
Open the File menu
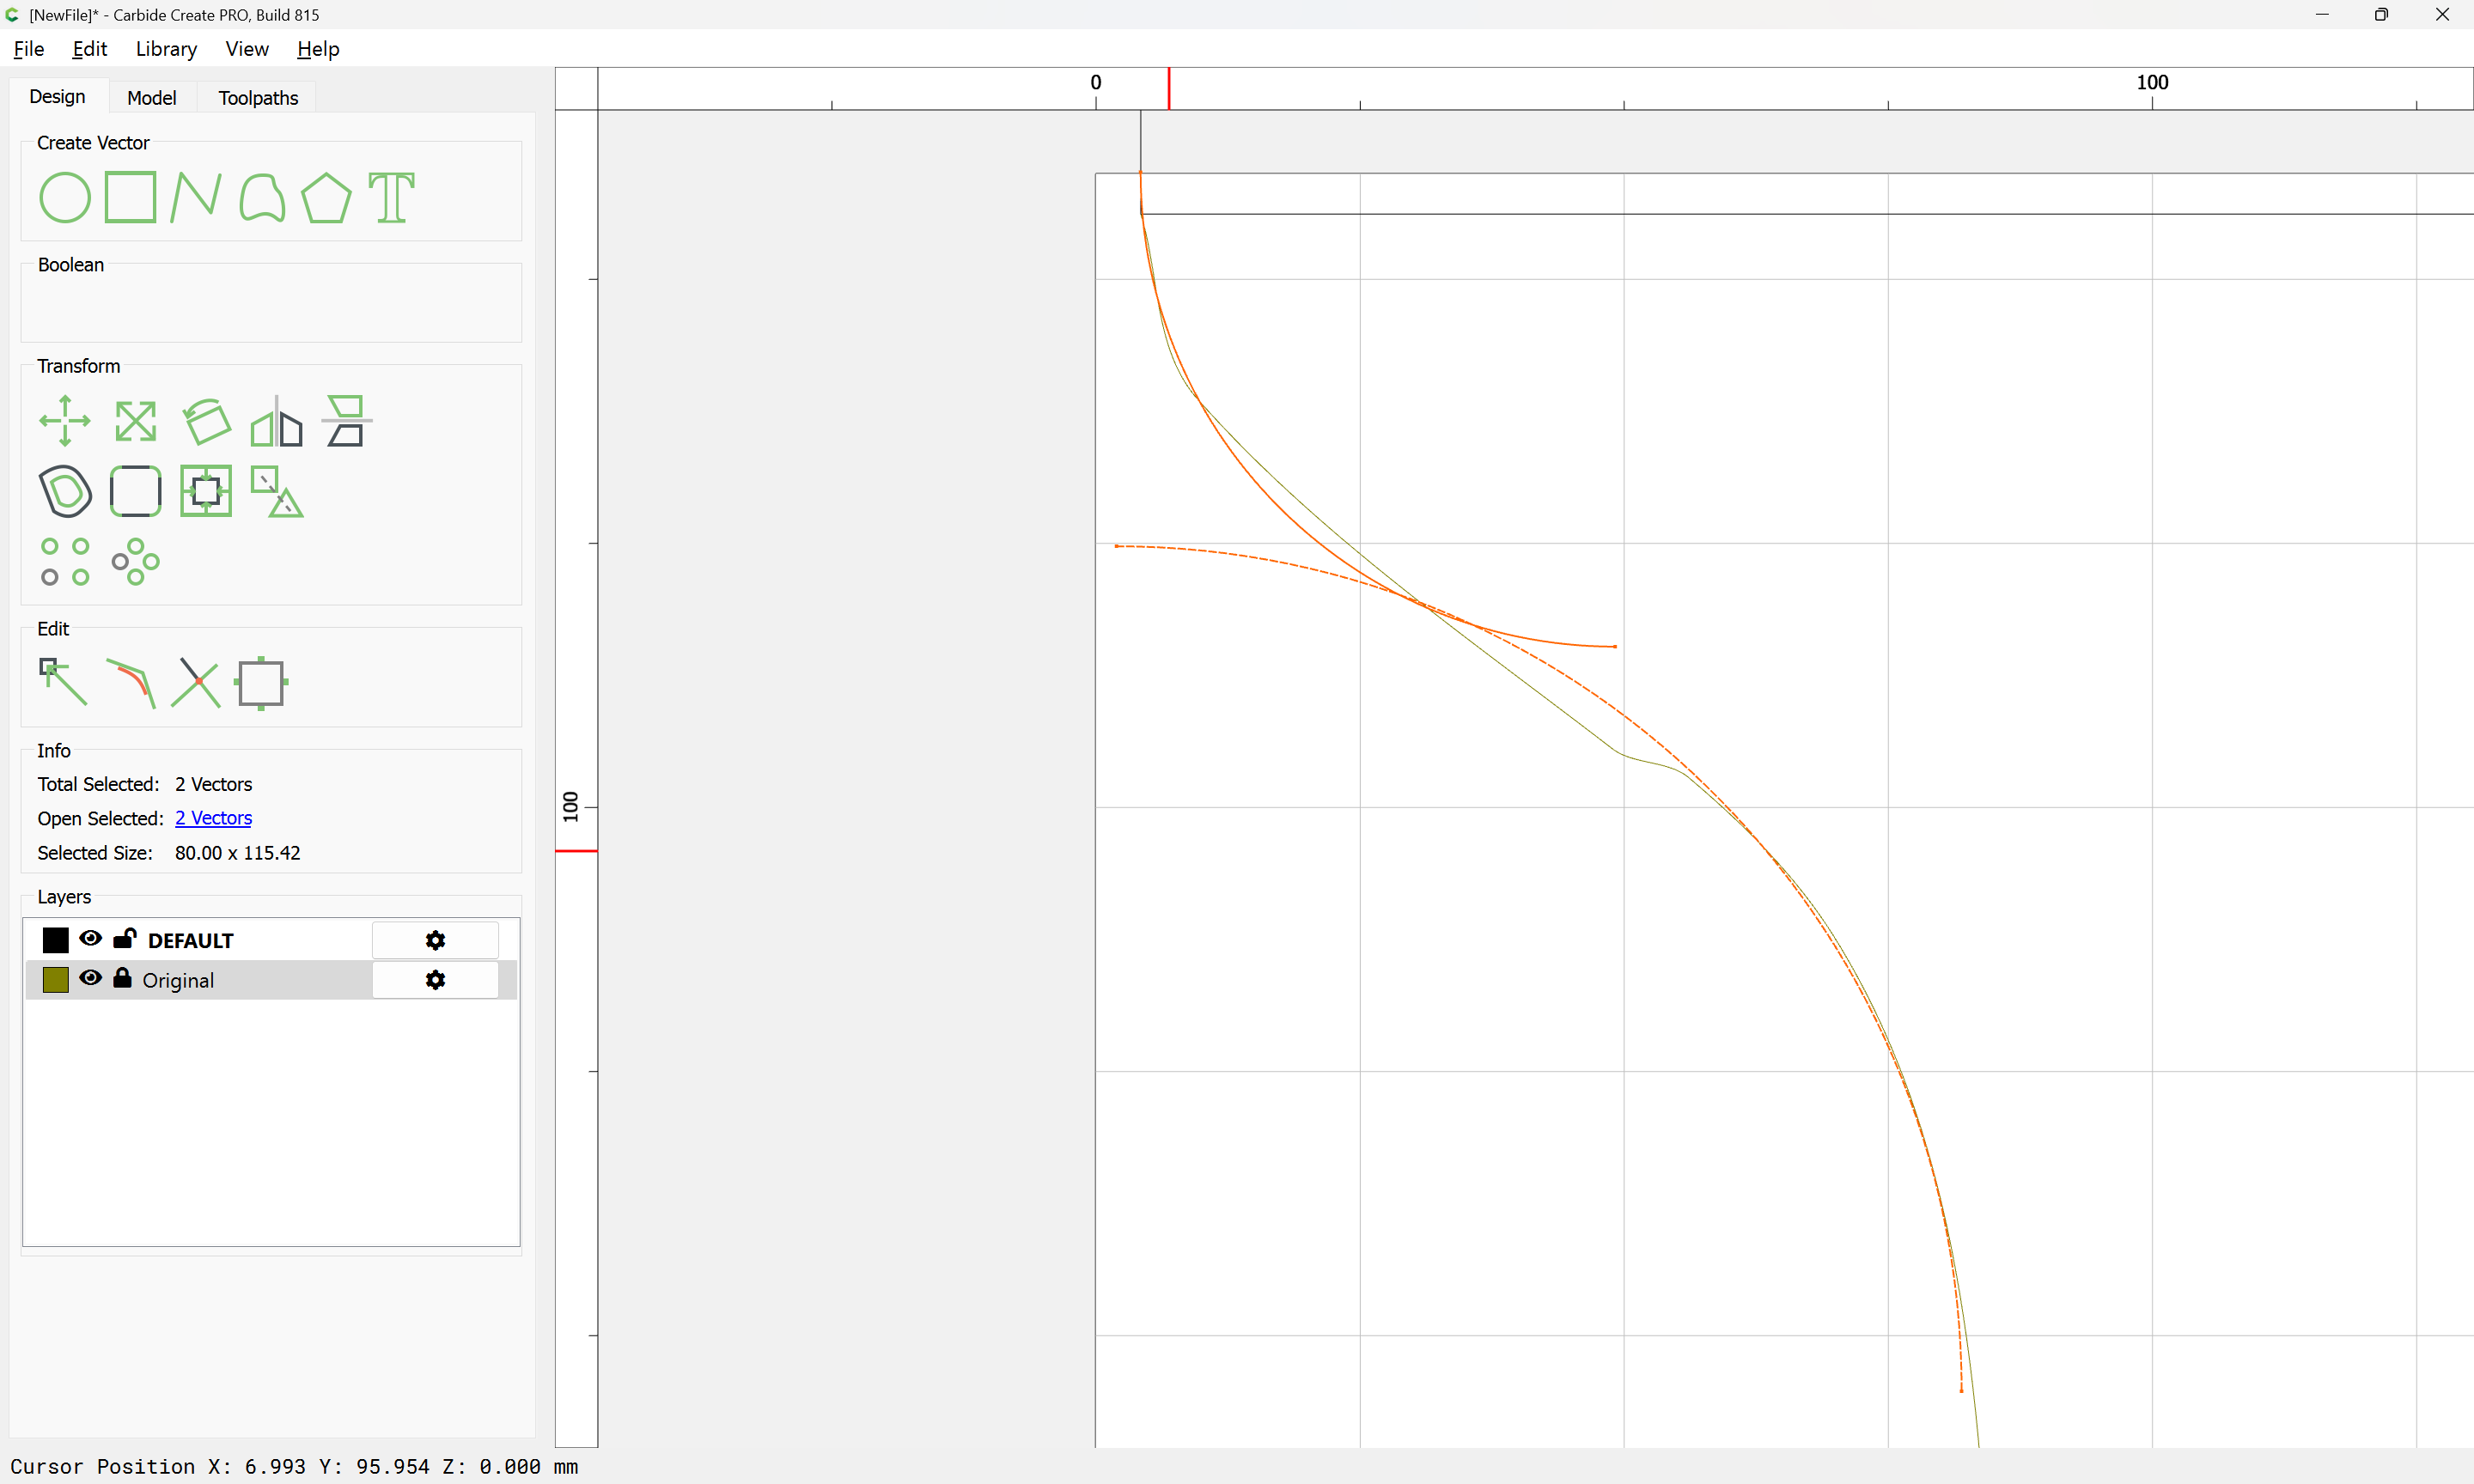[x=28, y=49]
